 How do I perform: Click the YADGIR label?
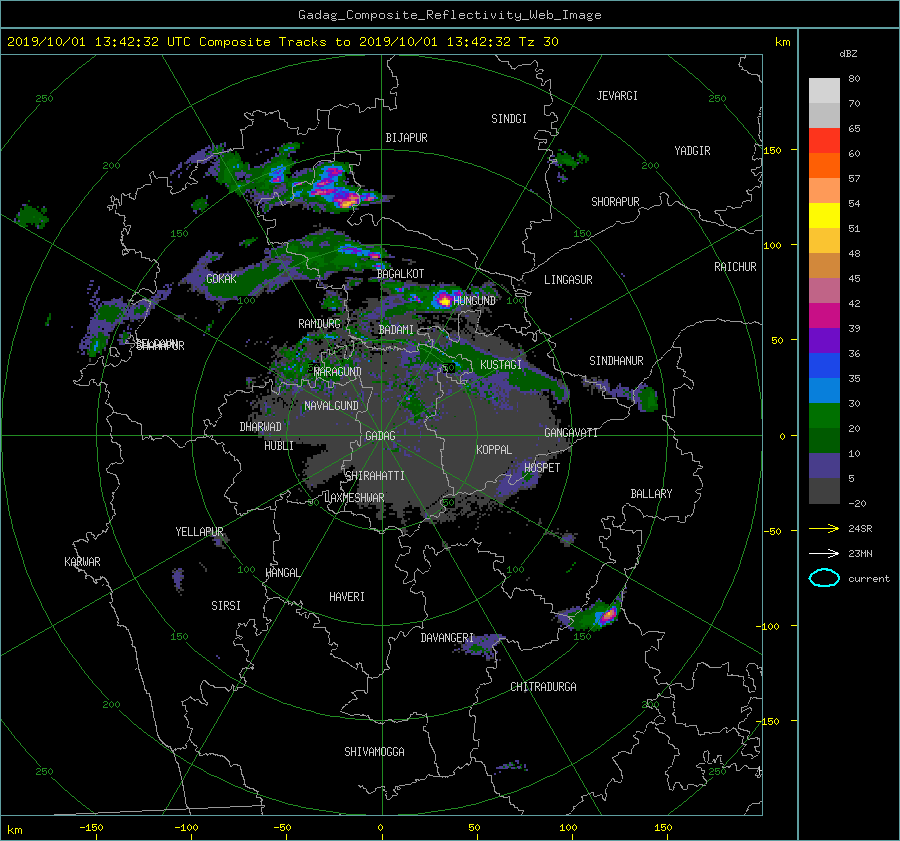click(x=692, y=151)
